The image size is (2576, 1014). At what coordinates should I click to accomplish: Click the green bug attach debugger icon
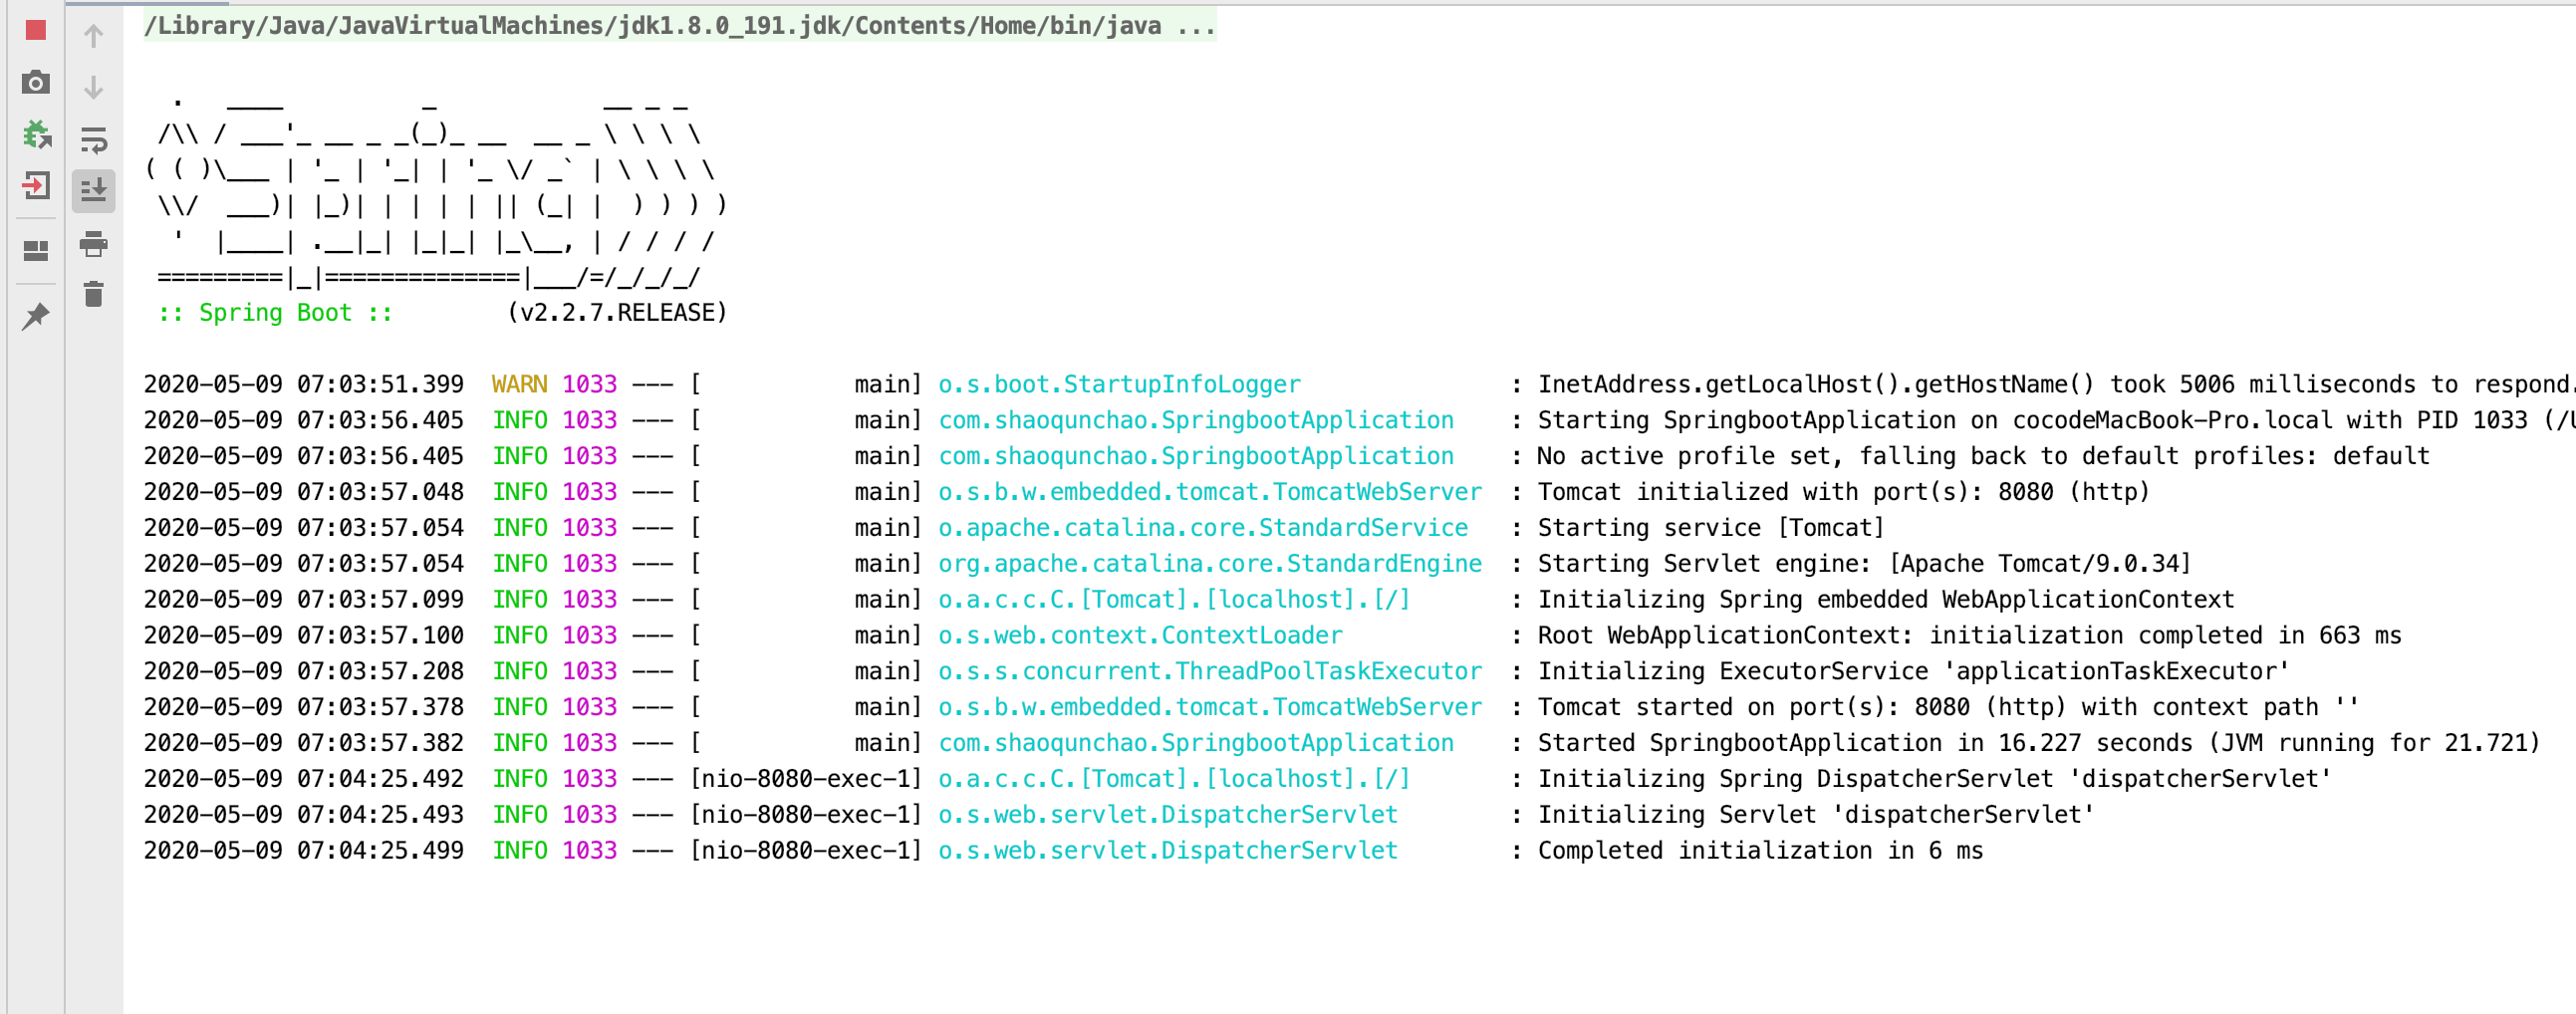click(36, 134)
